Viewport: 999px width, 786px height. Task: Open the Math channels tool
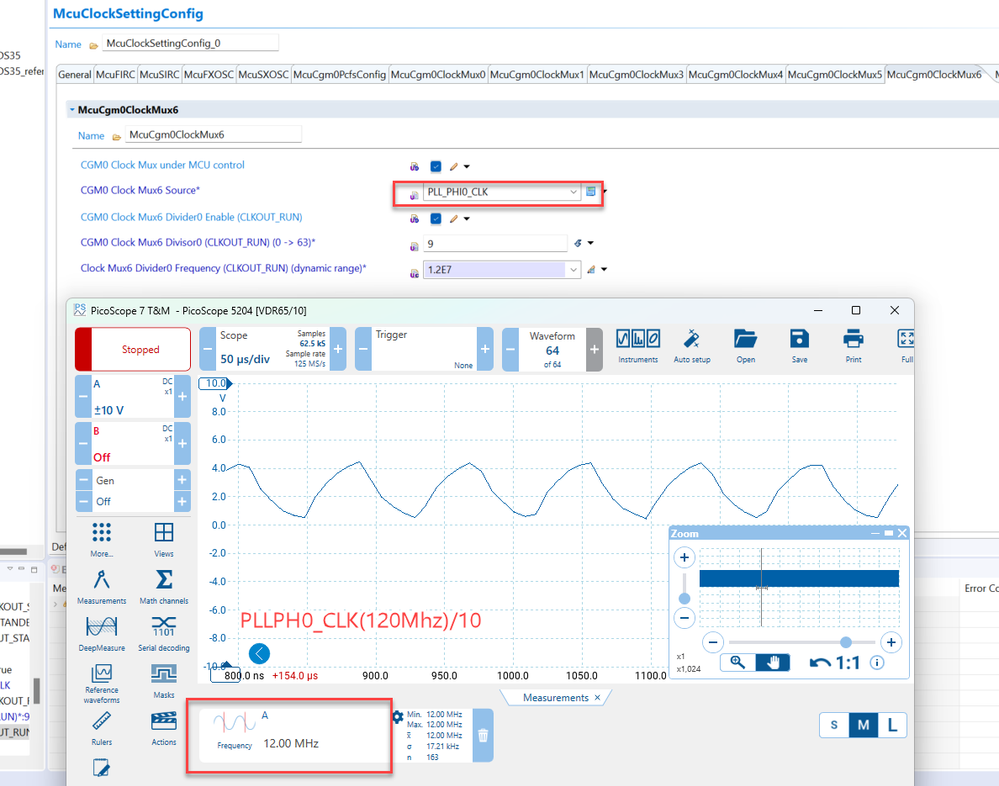coord(164,586)
